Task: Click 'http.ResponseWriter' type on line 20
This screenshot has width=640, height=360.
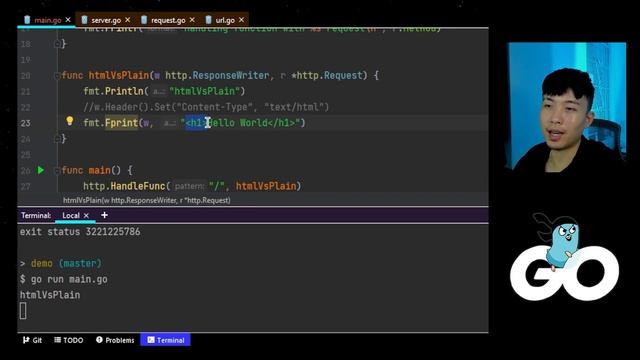Action: 217,76
